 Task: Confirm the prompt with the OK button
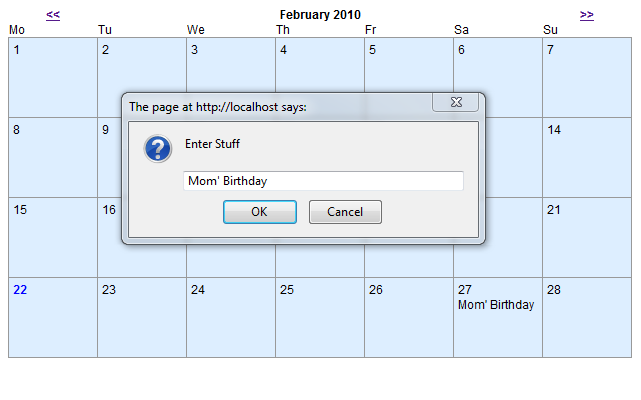(260, 212)
